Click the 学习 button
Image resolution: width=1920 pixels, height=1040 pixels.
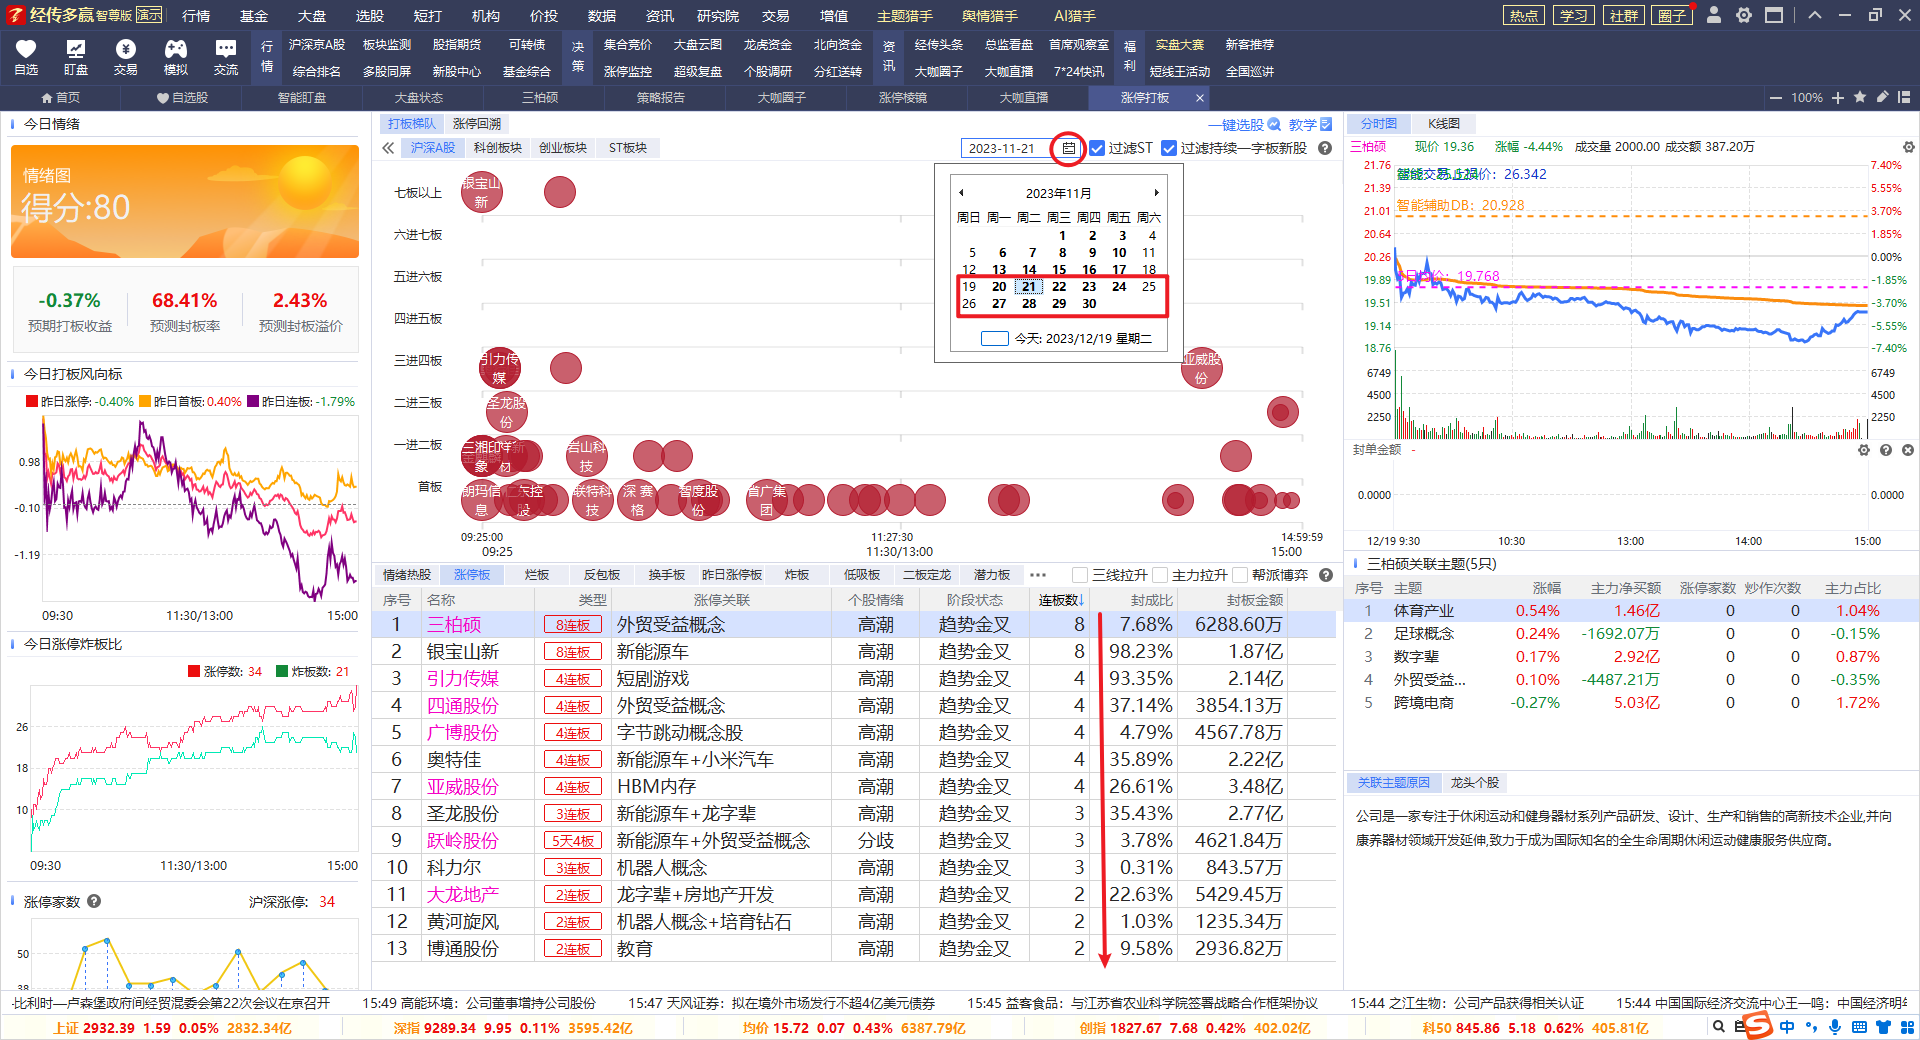pos(1574,16)
